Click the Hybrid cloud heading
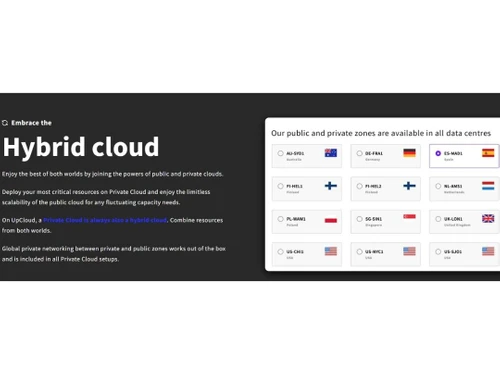500x375 pixels. point(81,147)
